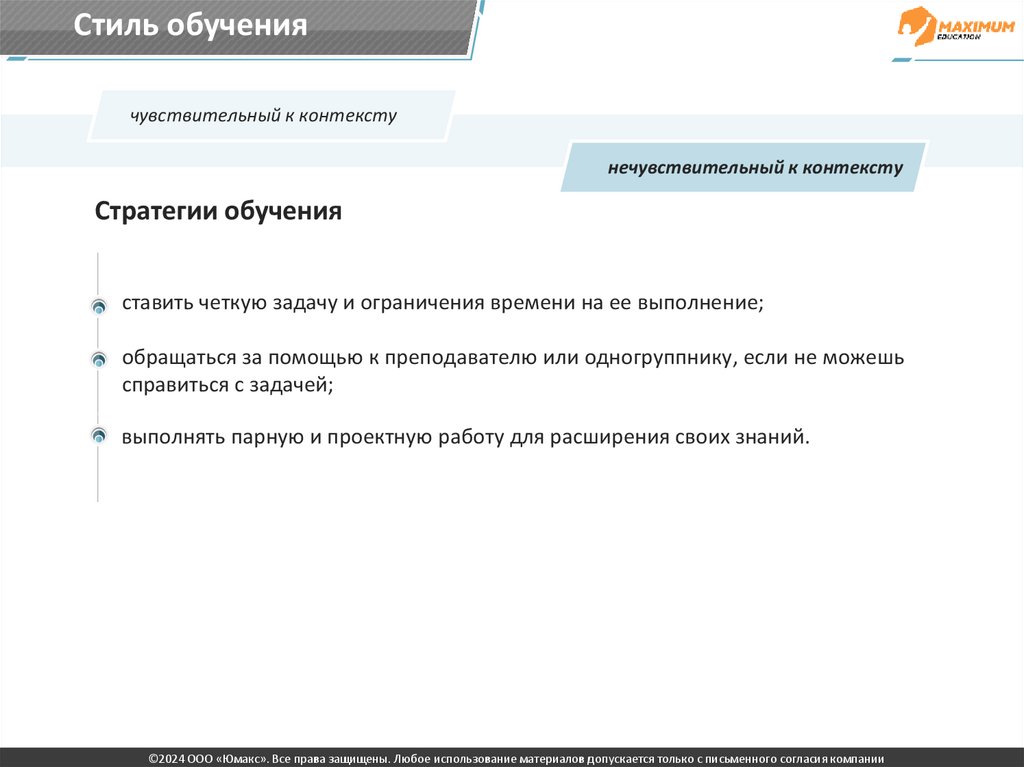Click the text 'выполнять парную и проектную работу'
The image size is (1024, 767).
tap(313, 436)
